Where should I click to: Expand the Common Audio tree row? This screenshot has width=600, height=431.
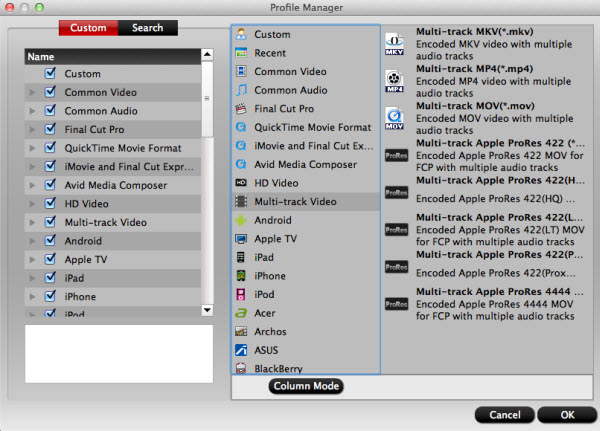point(33,111)
